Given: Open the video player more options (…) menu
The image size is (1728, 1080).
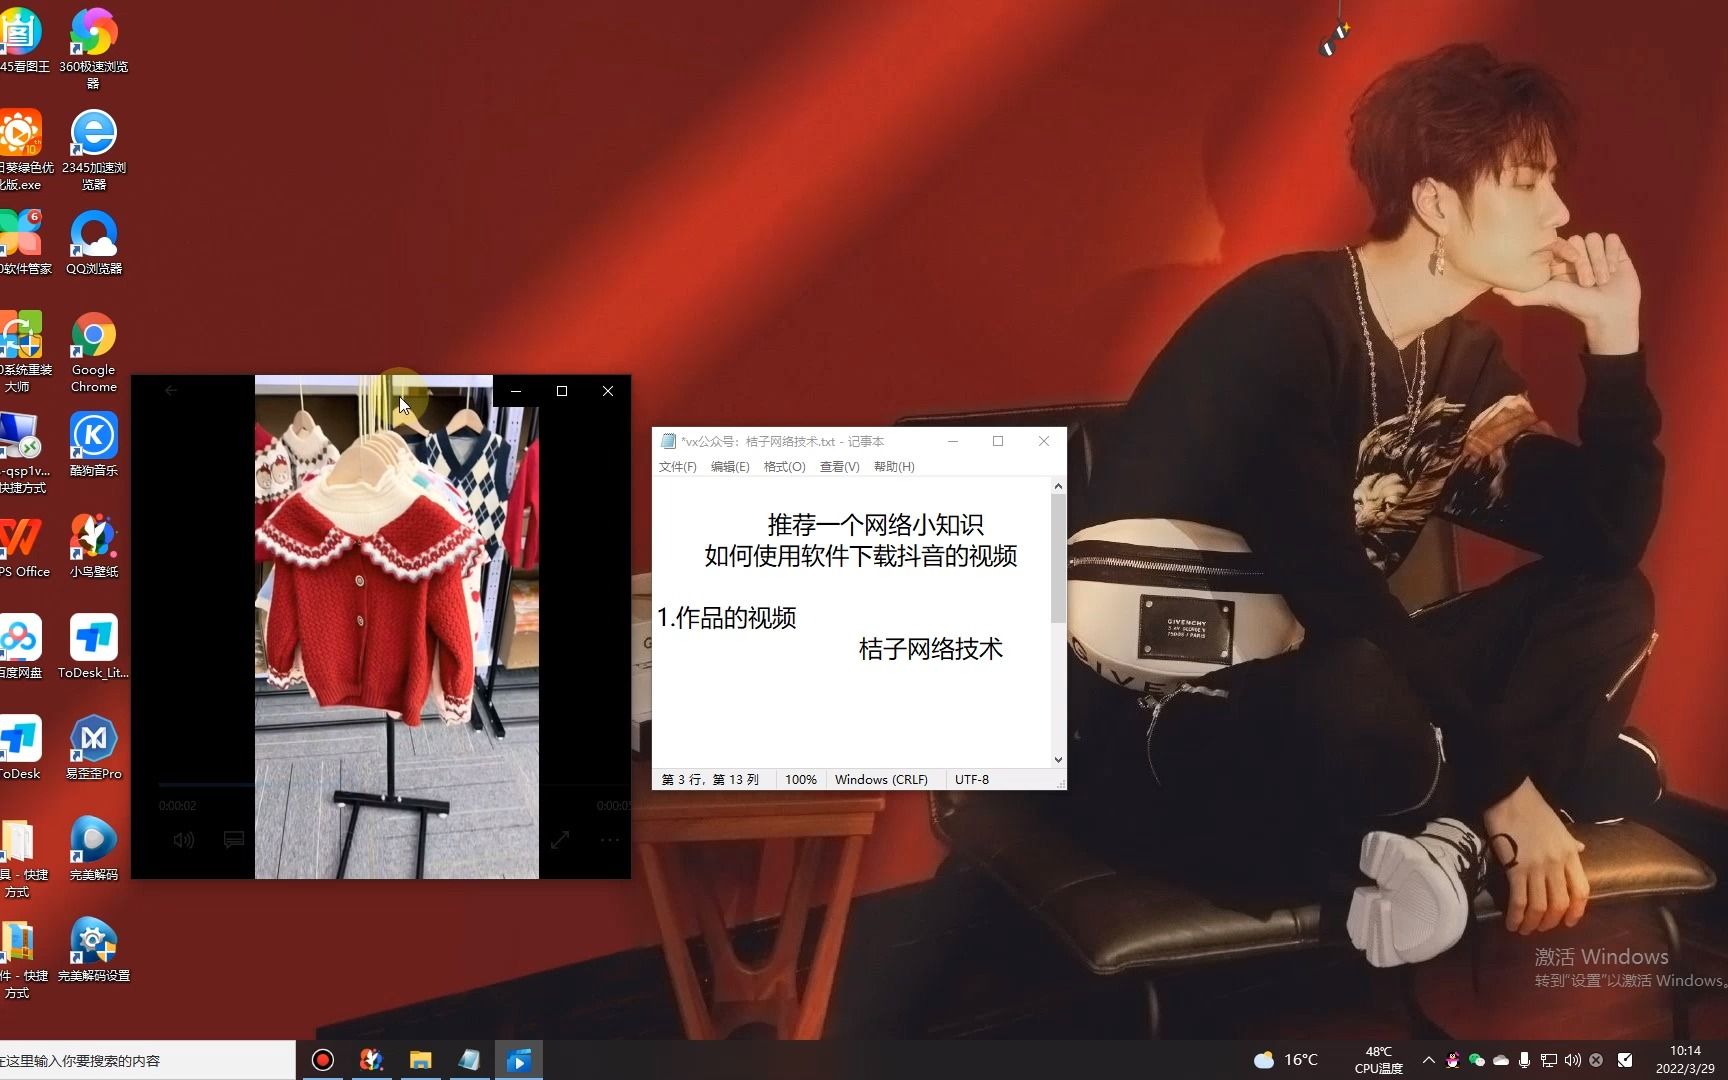Looking at the screenshot, I should (609, 840).
